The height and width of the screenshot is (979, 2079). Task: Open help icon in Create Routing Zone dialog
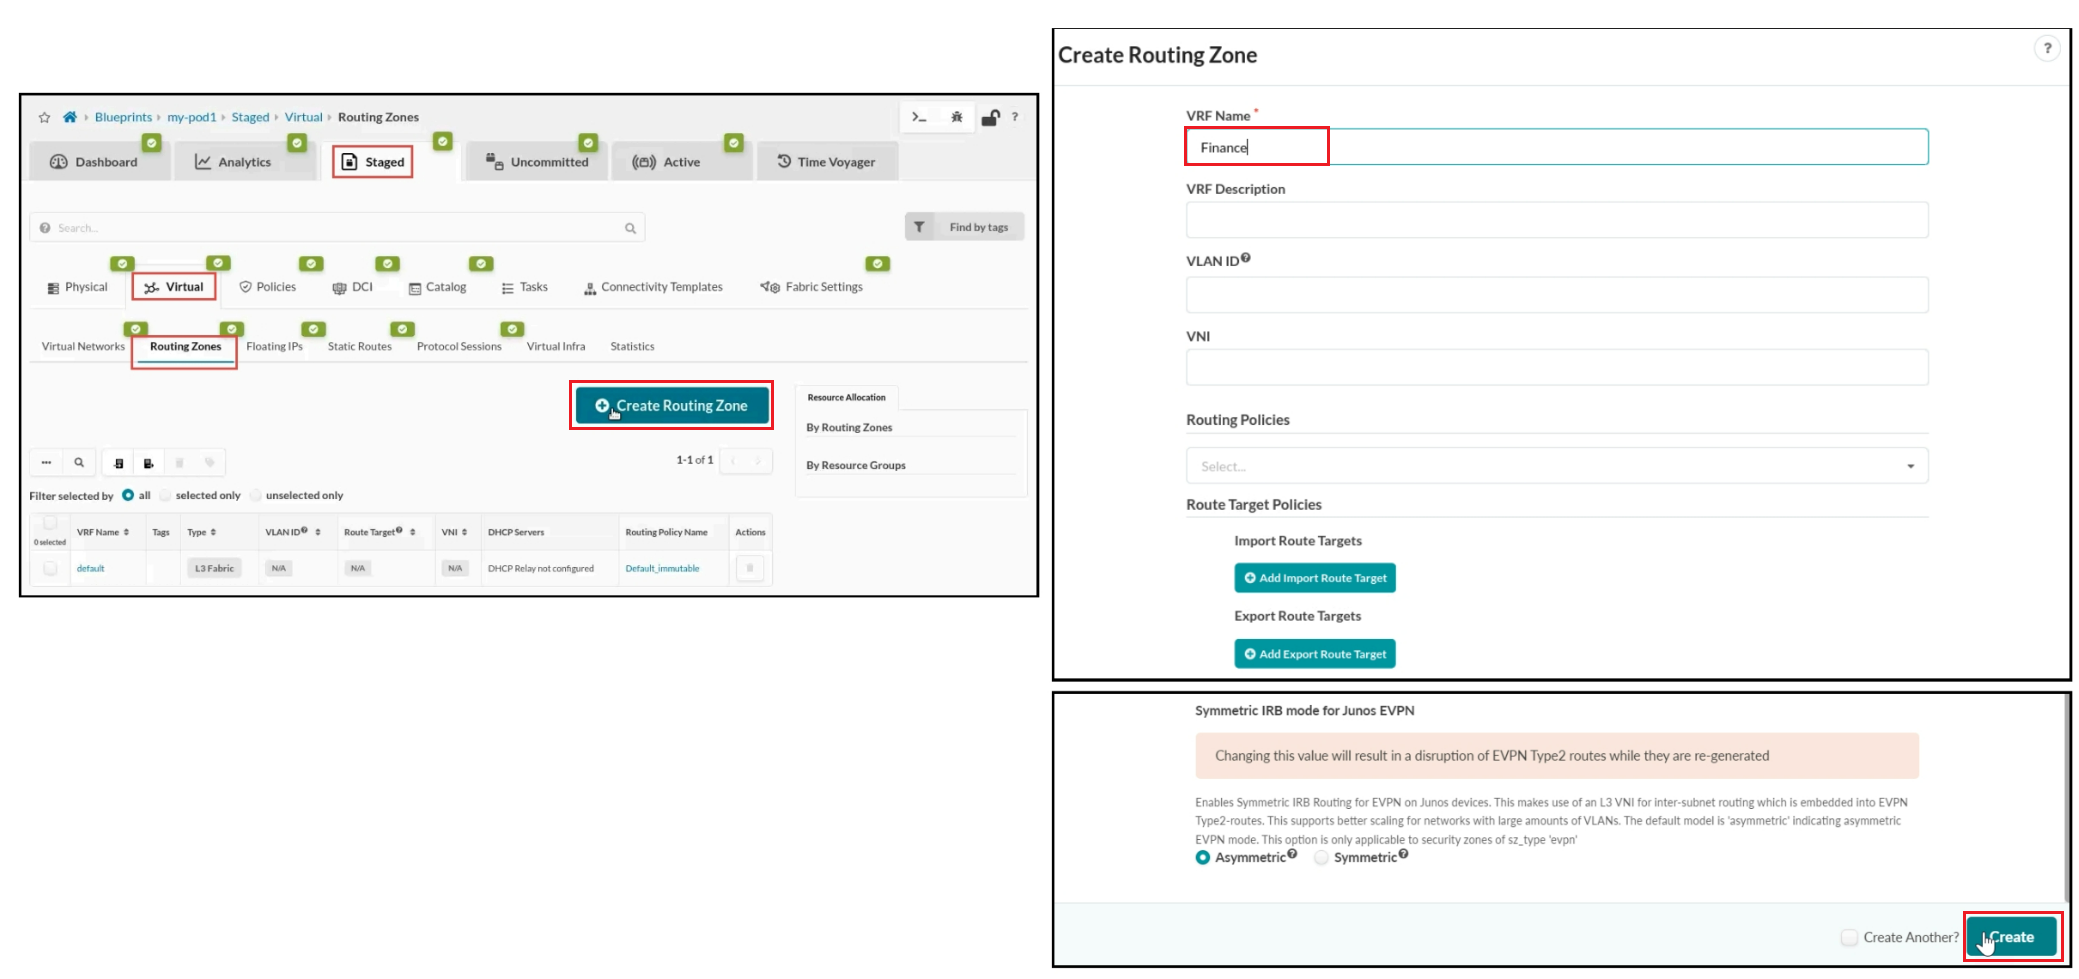pyautogui.click(x=2046, y=48)
